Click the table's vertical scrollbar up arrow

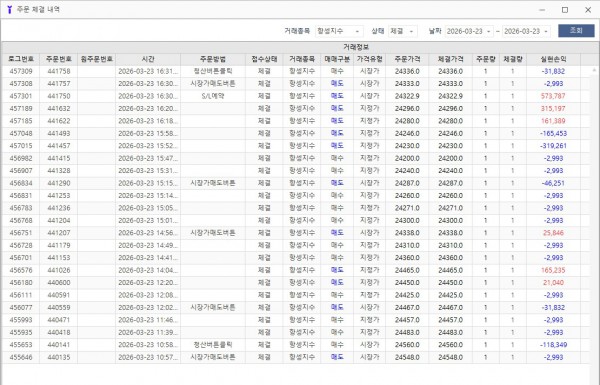tap(594, 70)
